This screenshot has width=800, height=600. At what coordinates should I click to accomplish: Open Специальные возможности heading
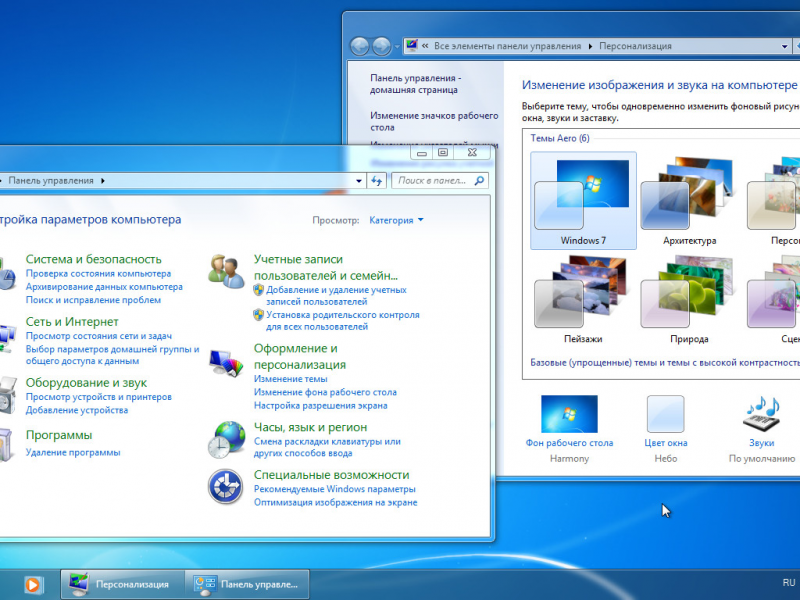point(332,475)
